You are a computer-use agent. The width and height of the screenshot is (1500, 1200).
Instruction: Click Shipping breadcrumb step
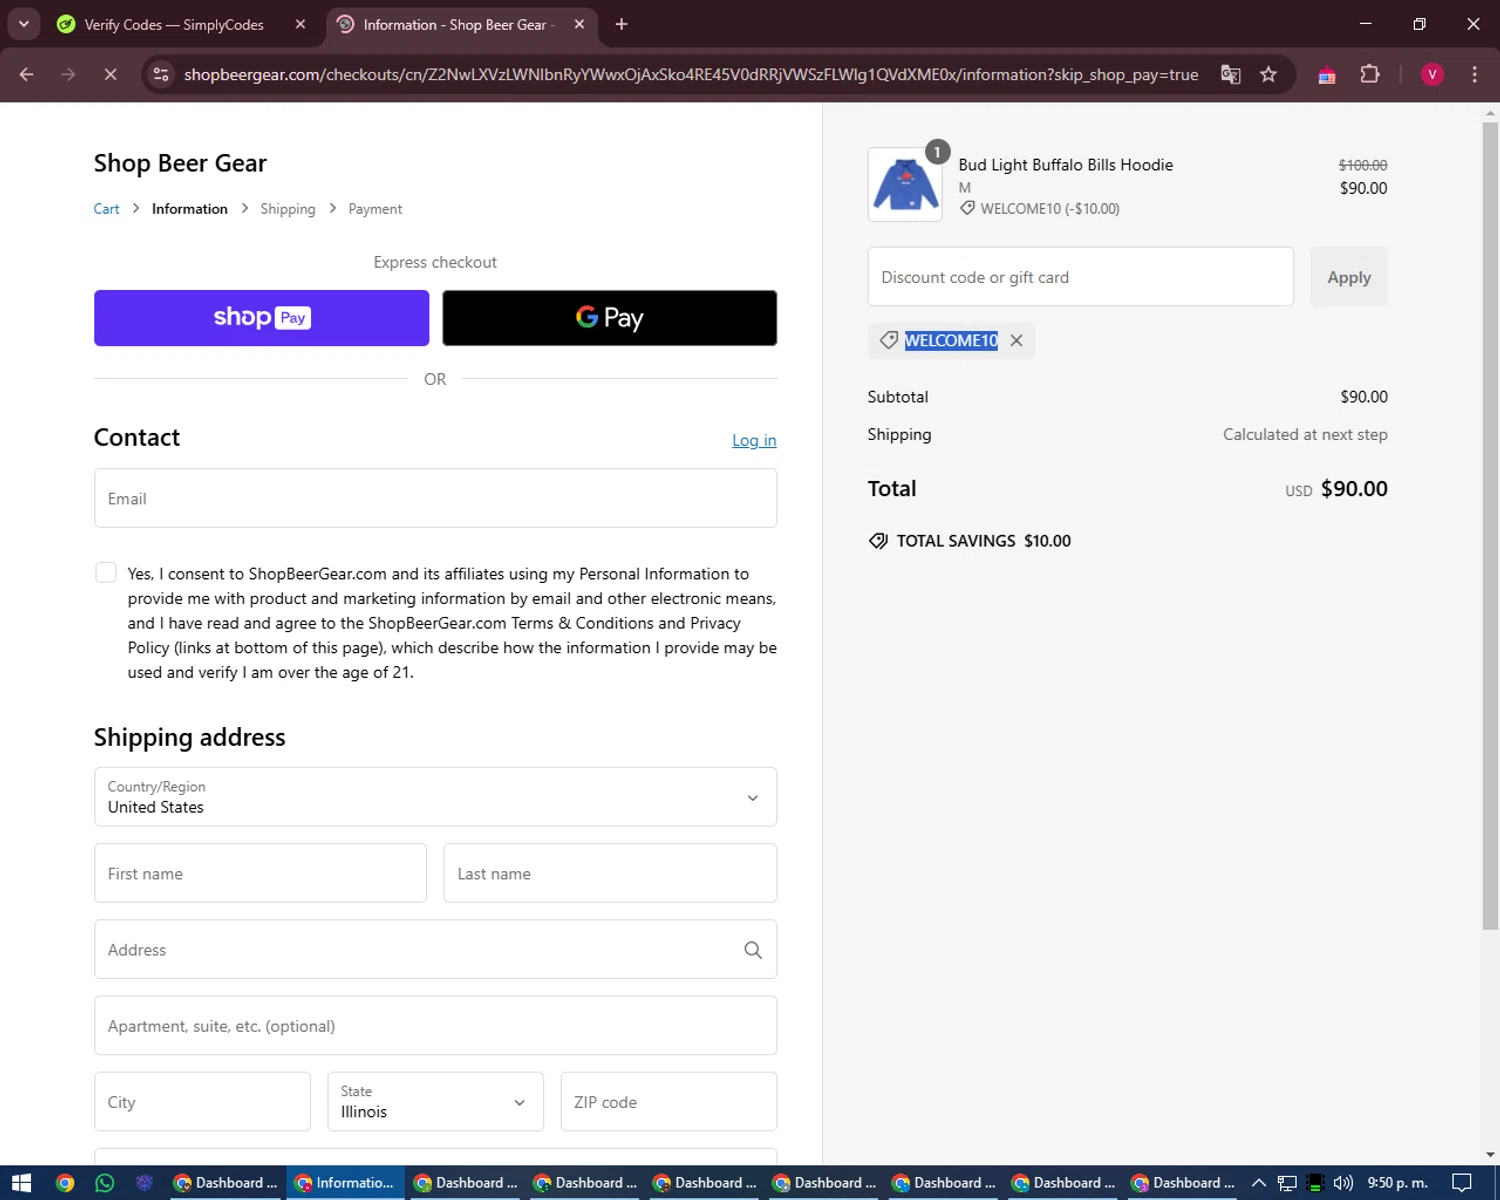click(x=288, y=209)
